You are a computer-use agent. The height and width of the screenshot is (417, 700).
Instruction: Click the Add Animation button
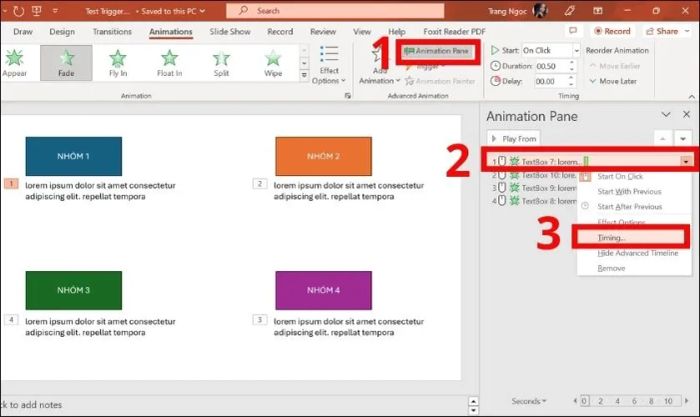379,66
